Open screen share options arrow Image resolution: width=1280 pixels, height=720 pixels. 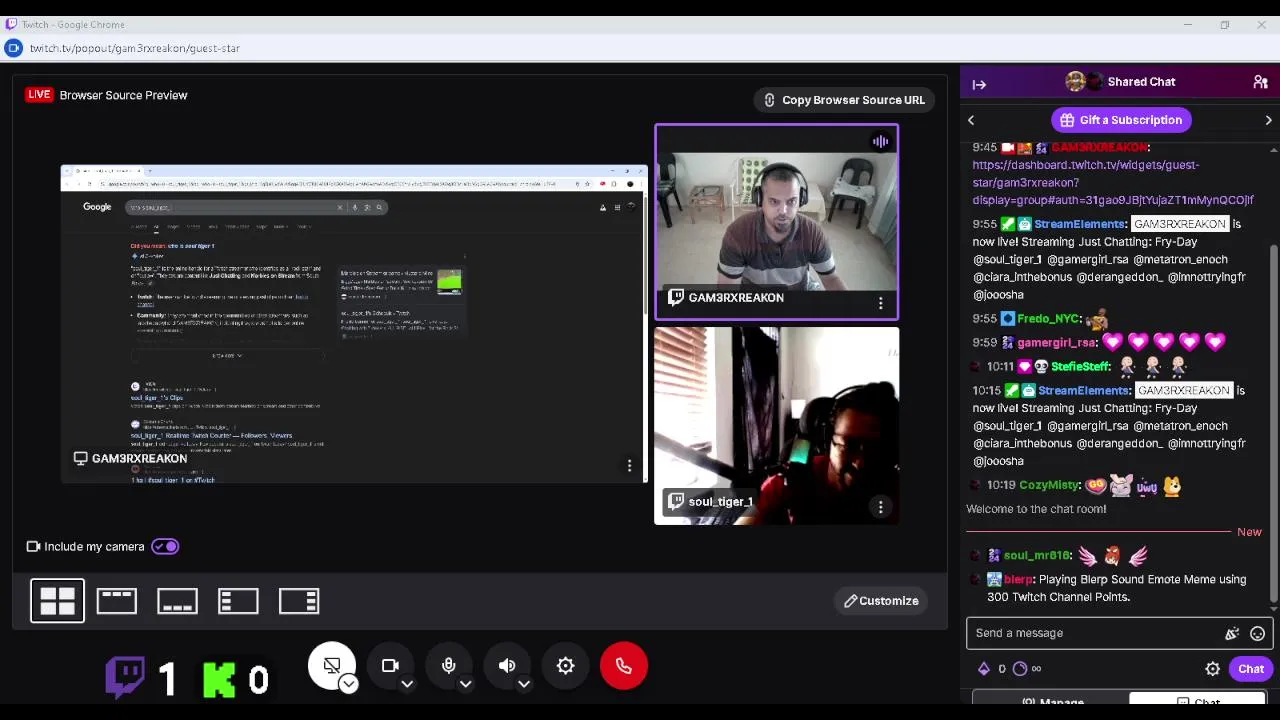(x=348, y=684)
